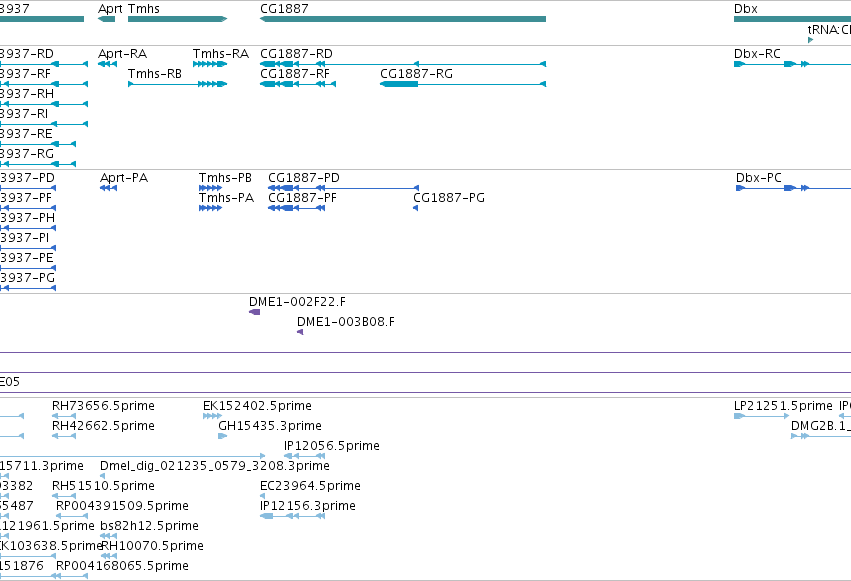Select the Tmhs-PA protein feature
The image size is (851, 581).
tap(211, 208)
